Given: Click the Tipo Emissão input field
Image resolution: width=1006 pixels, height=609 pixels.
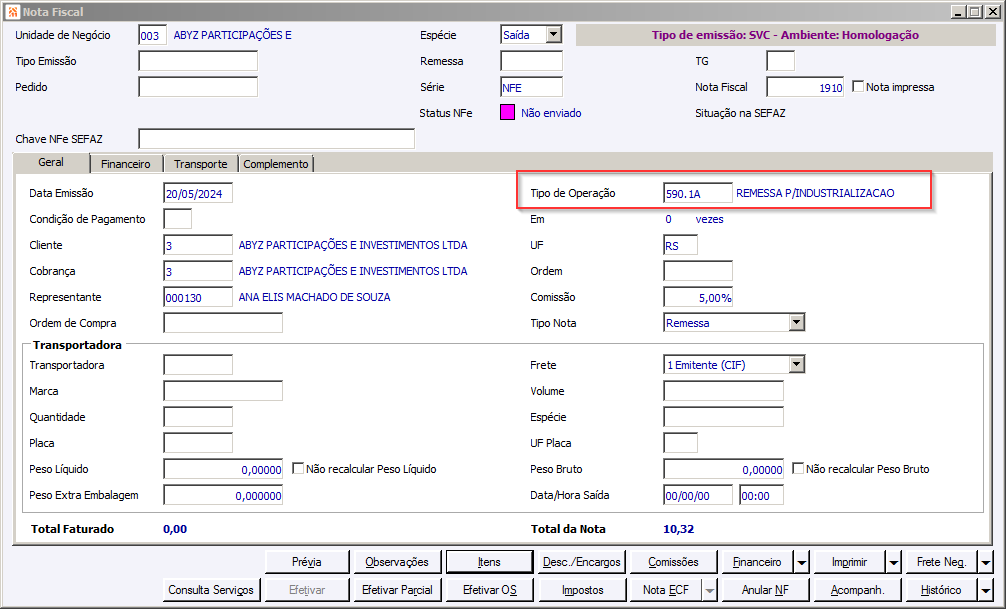Looking at the screenshot, I should click(198, 61).
